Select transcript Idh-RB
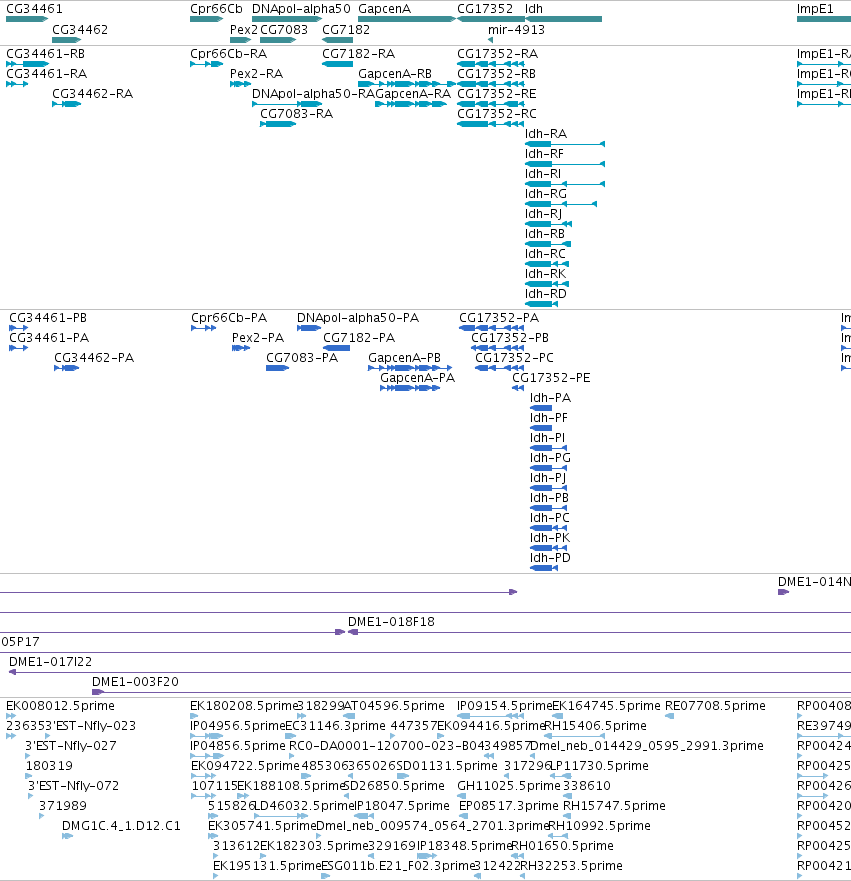 tap(548, 244)
